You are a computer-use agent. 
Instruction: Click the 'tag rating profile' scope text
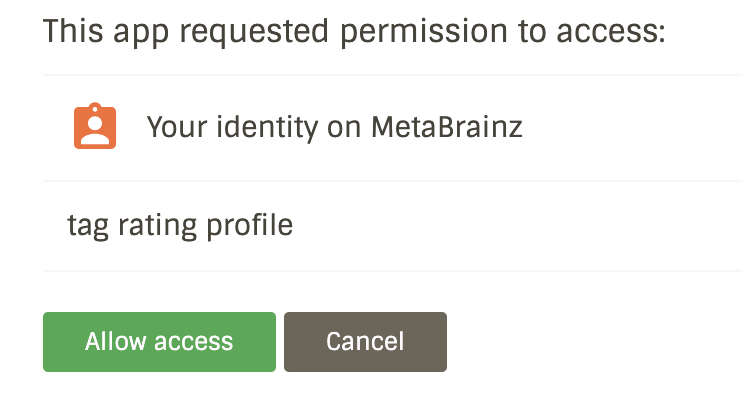[180, 226]
